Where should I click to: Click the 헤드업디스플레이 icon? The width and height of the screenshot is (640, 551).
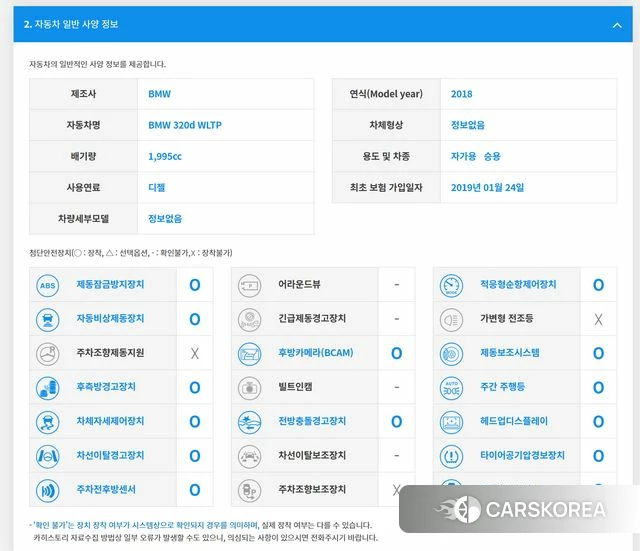tap(451, 422)
